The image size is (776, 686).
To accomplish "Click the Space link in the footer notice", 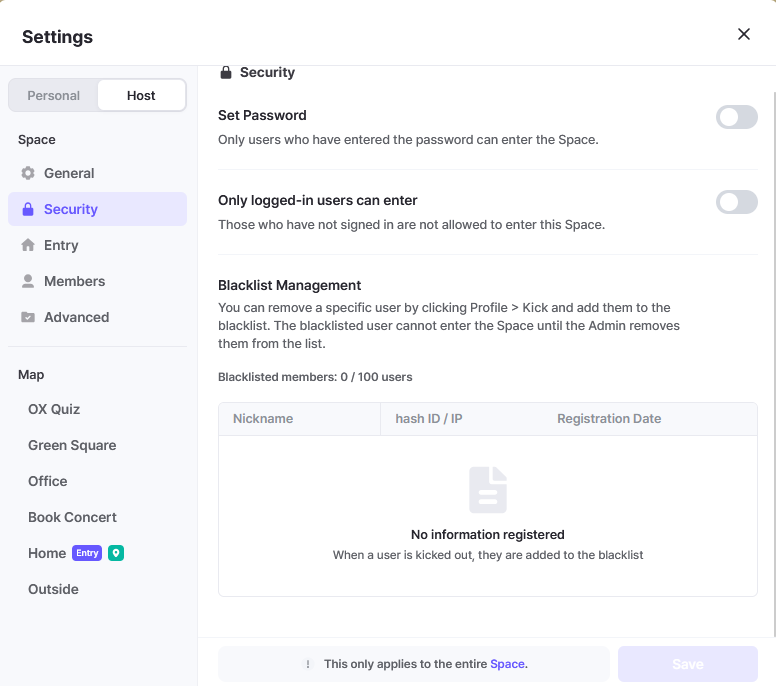I will click(x=508, y=664).
